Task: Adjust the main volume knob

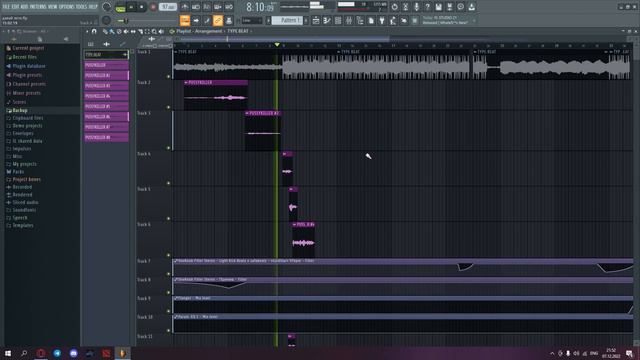Action: point(106,7)
